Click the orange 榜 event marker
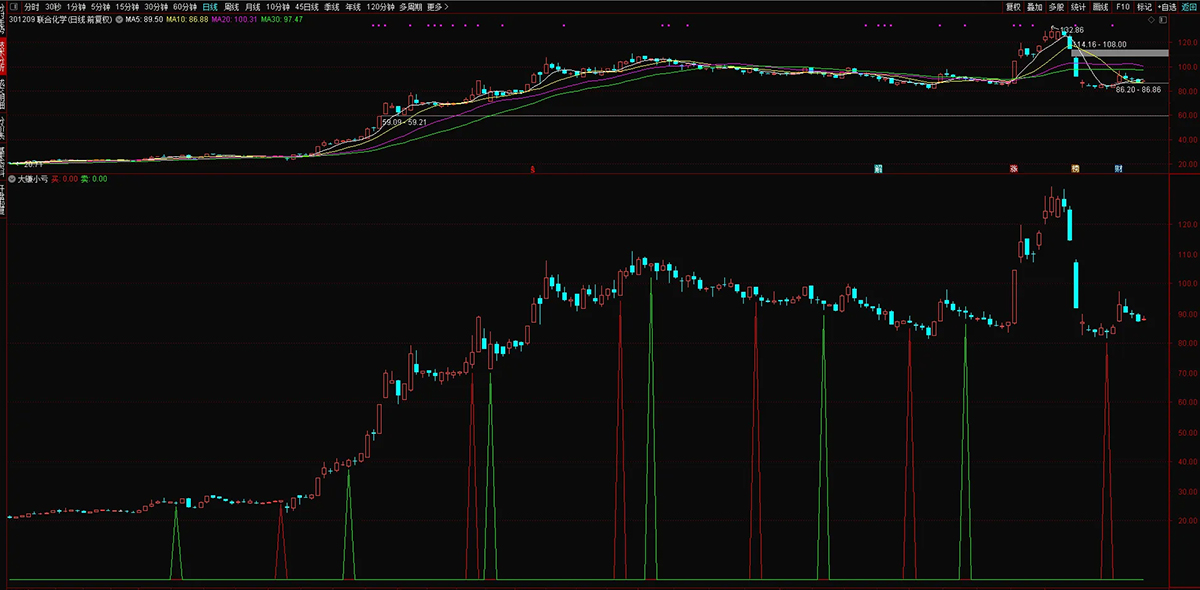Viewport: 1200px width, 590px height. coord(1076,168)
